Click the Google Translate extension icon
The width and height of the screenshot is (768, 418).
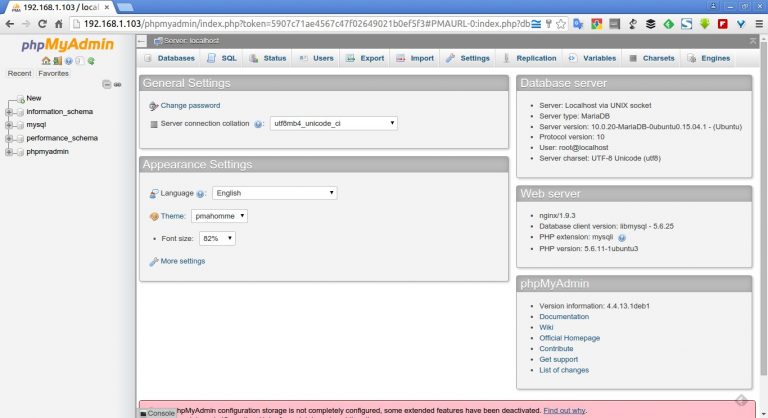click(x=578, y=24)
